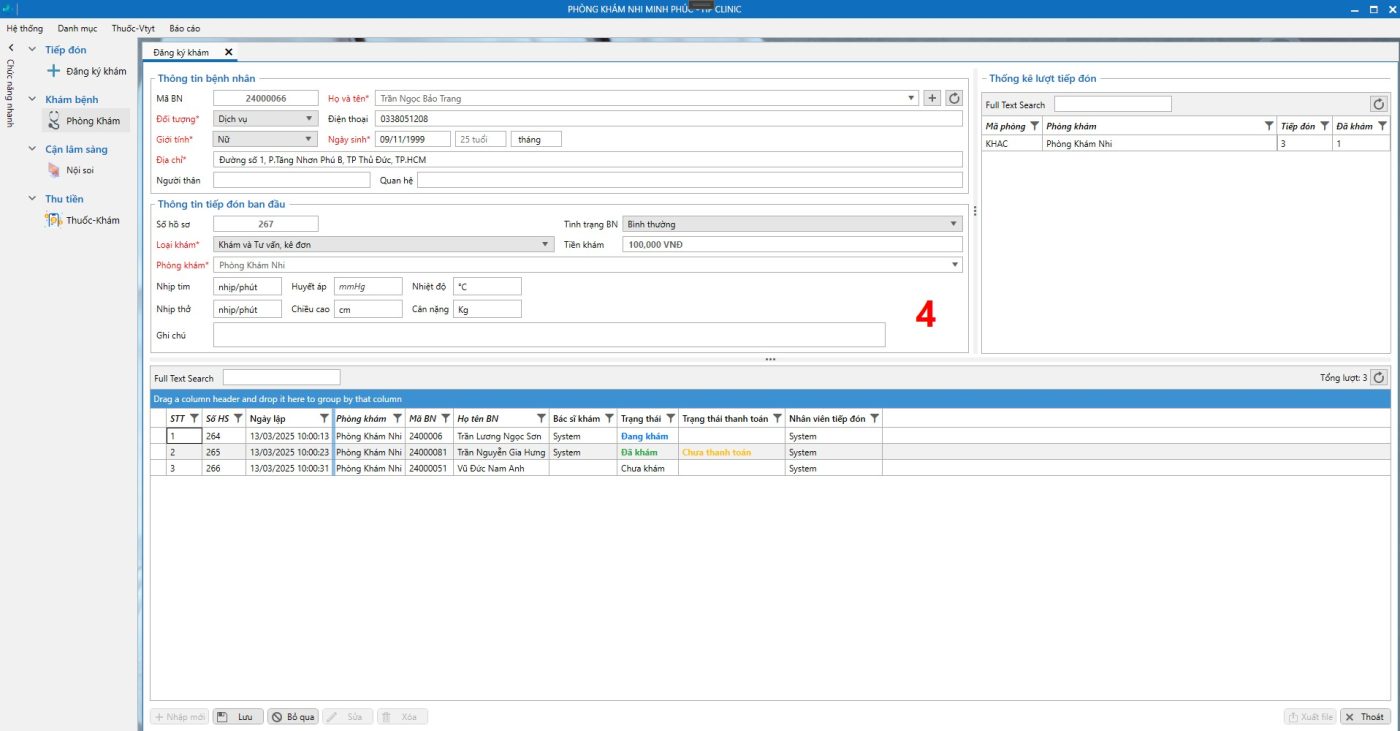
Task: Filter the Họ tên BN column
Action: (x=541, y=418)
